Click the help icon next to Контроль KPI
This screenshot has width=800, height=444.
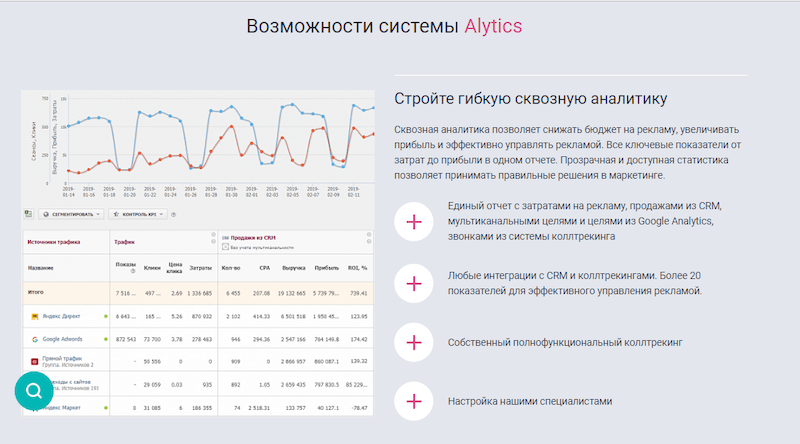click(x=173, y=214)
